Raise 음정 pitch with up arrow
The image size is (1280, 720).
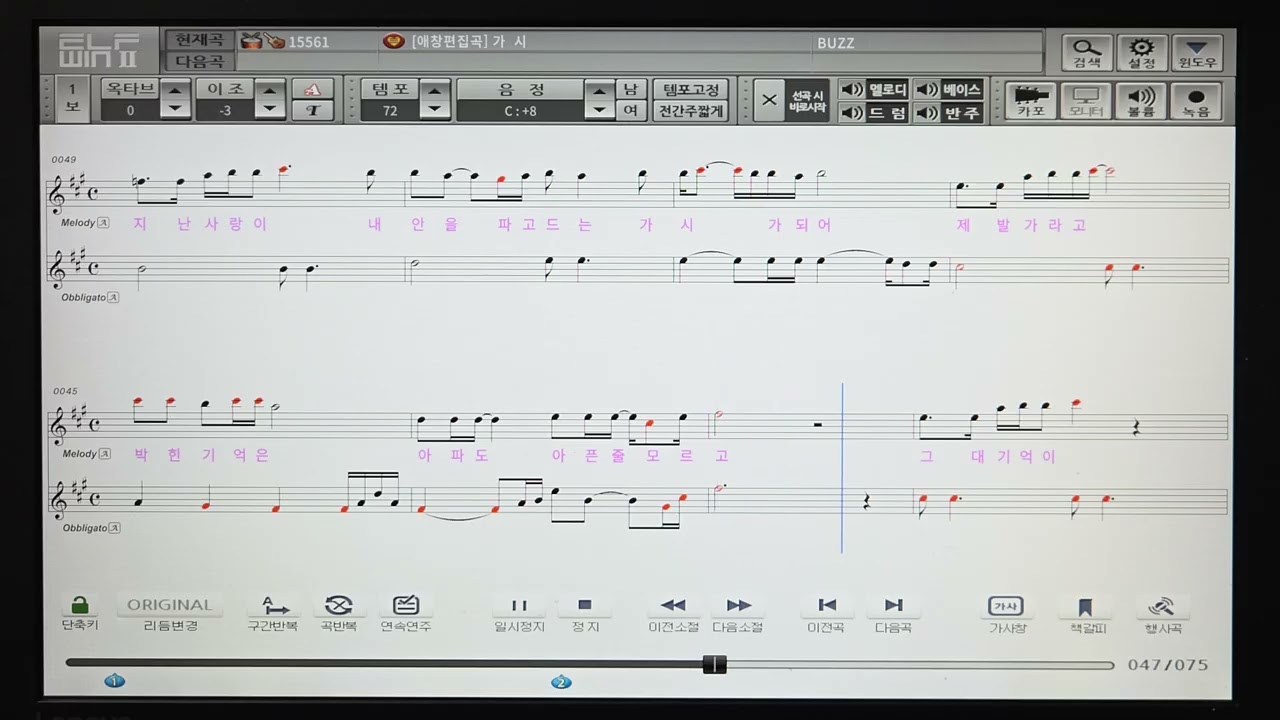[598, 90]
